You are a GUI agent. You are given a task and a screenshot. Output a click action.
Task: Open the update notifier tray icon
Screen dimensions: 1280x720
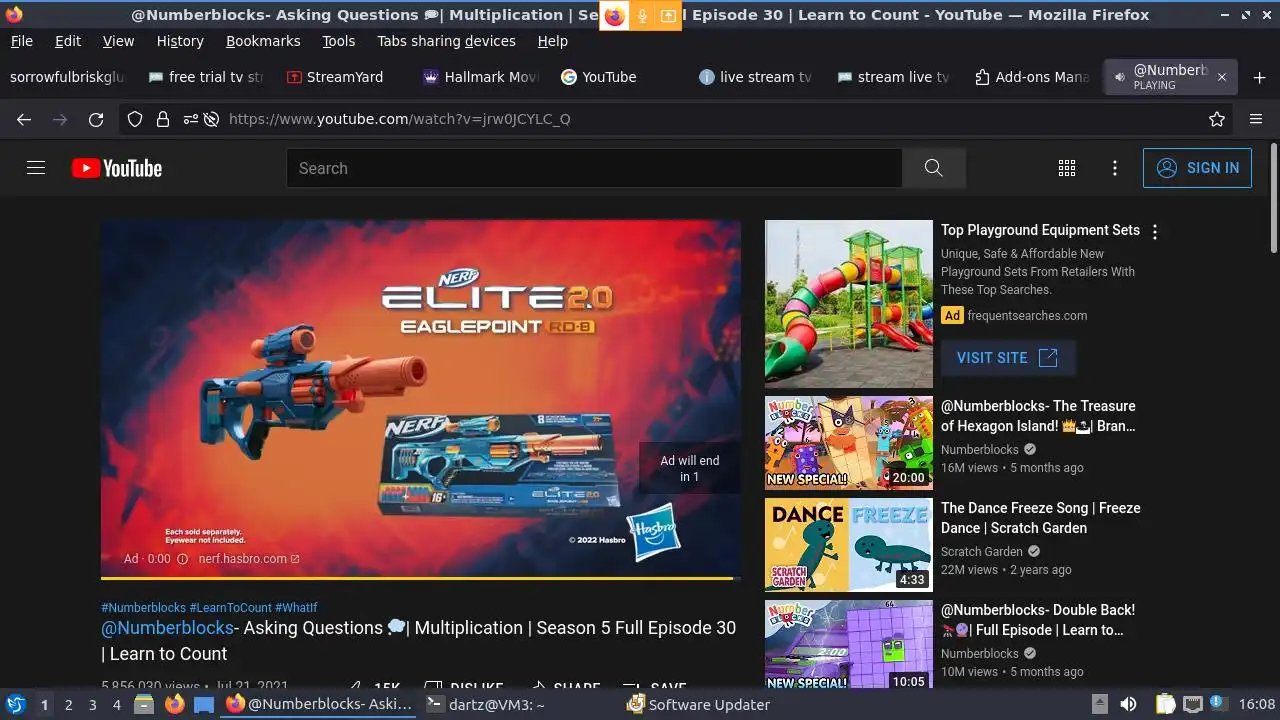pos(1217,703)
